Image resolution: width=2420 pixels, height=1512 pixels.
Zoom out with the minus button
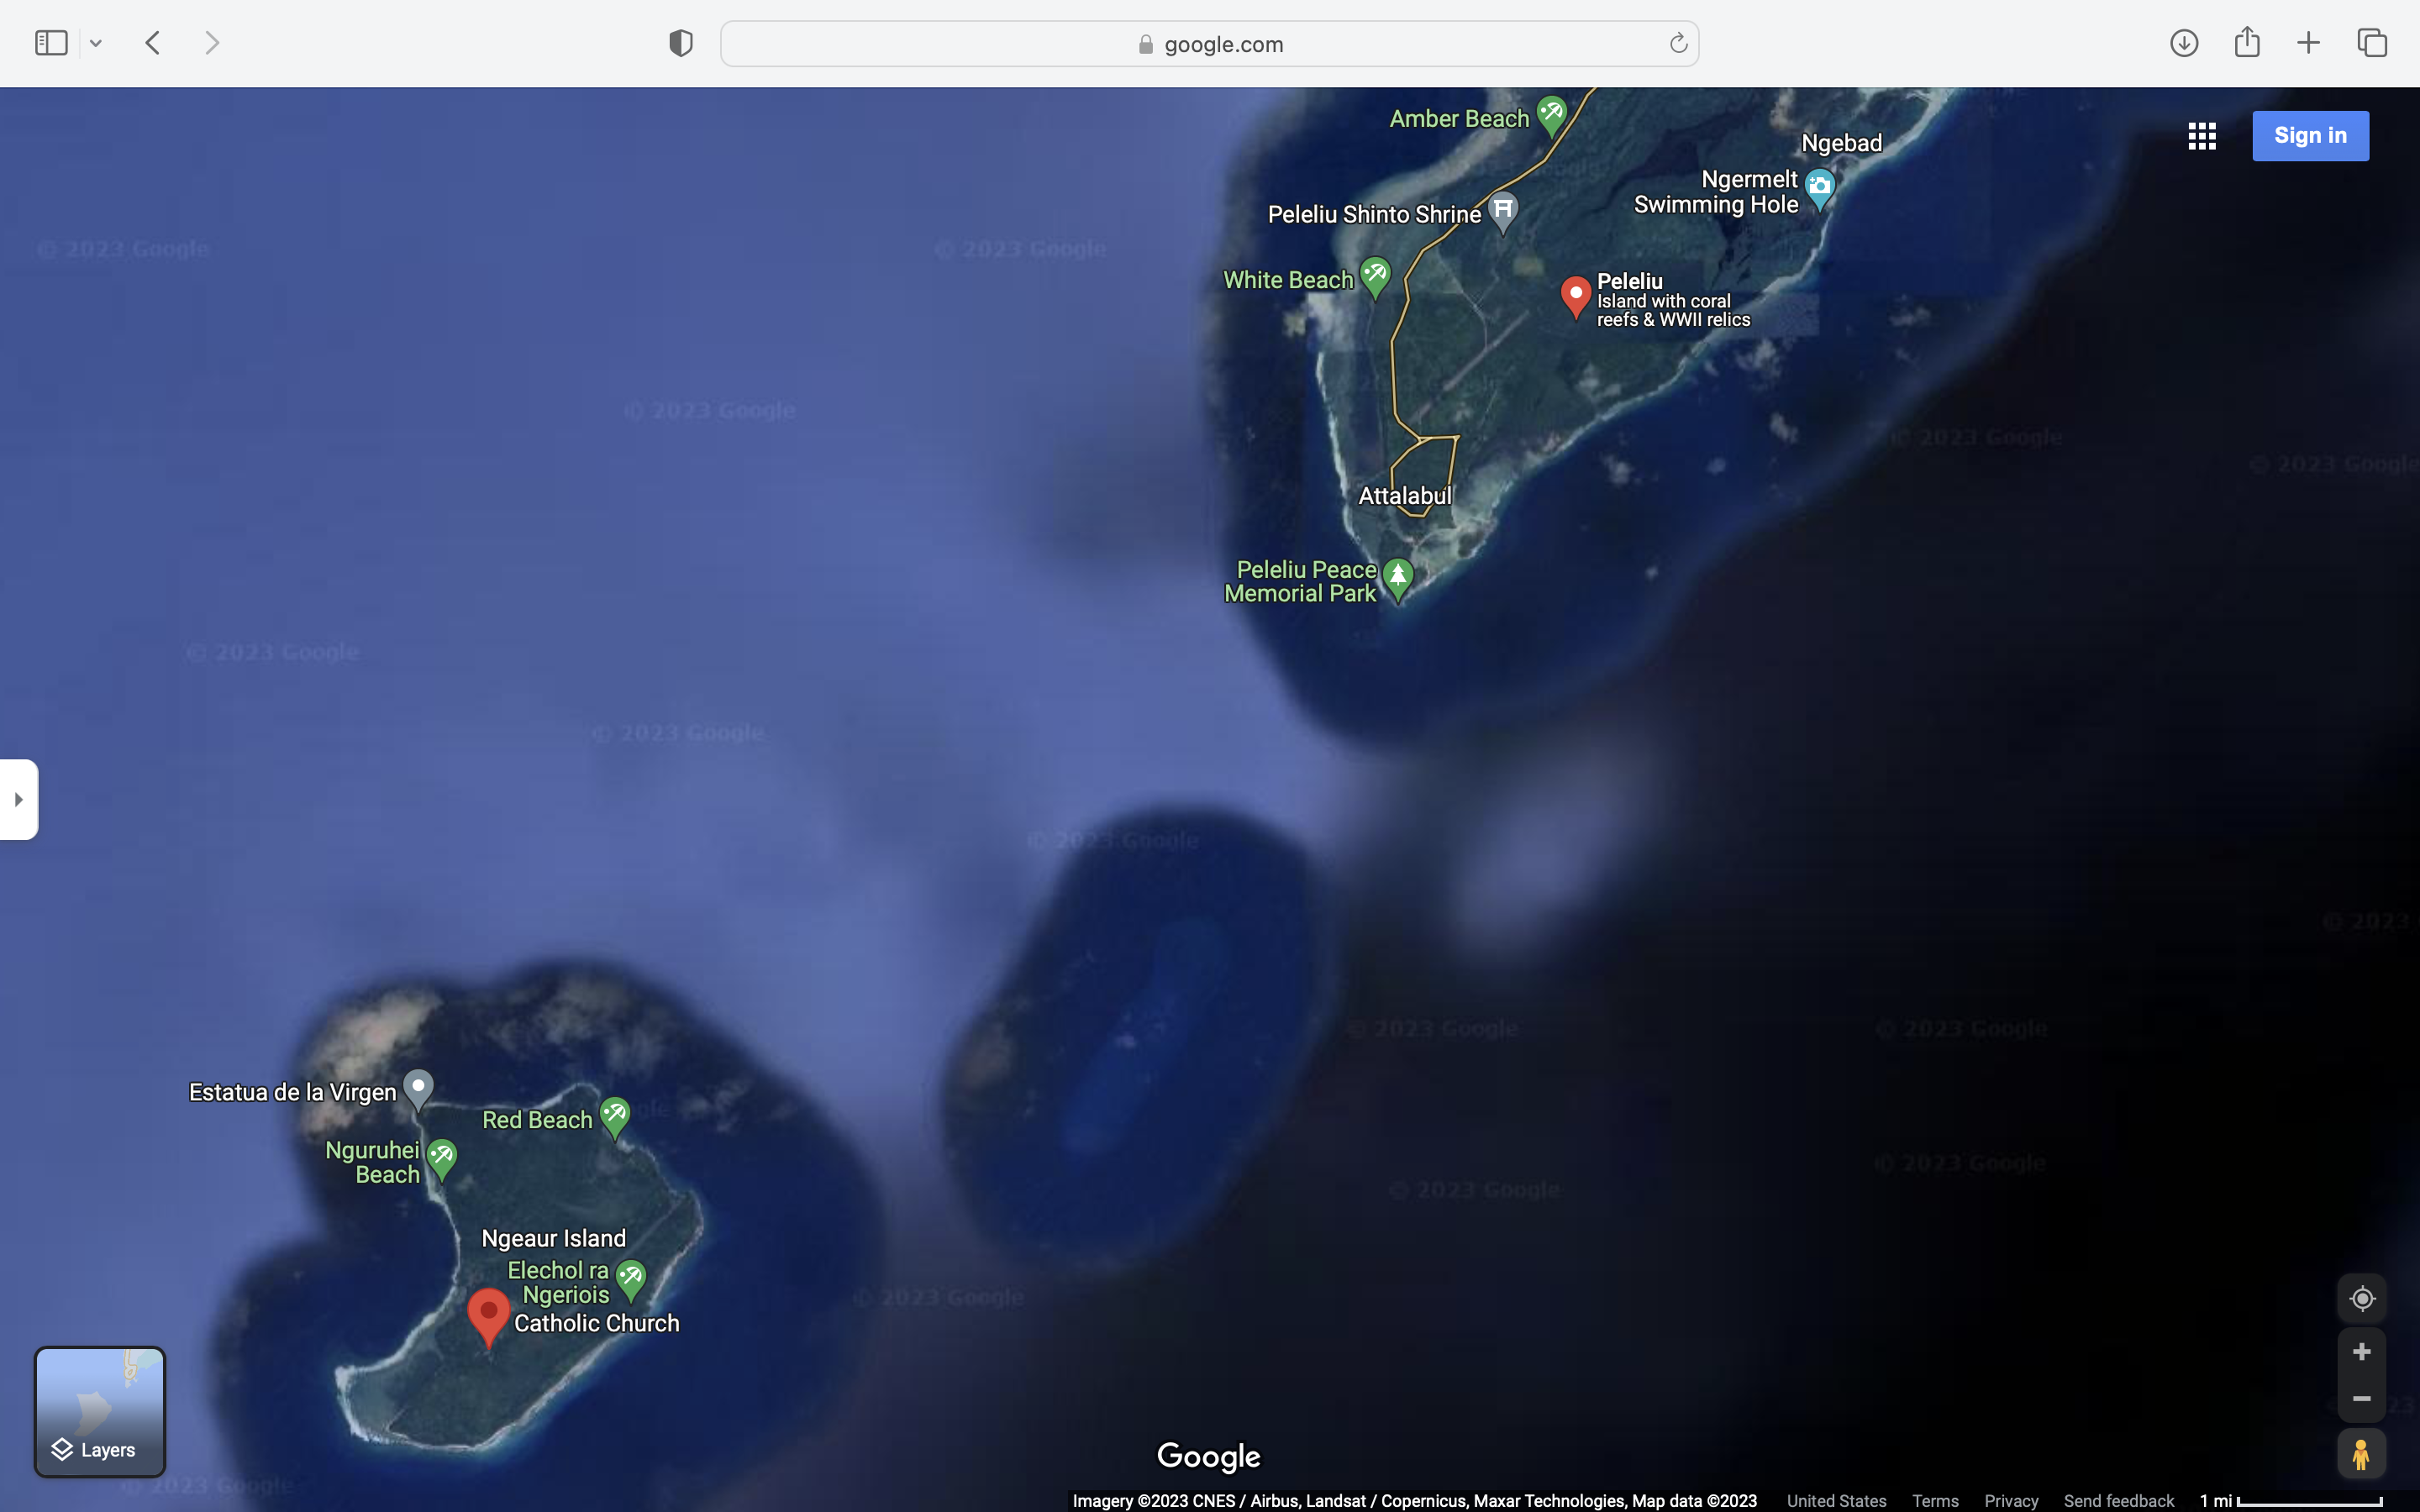[2361, 1399]
